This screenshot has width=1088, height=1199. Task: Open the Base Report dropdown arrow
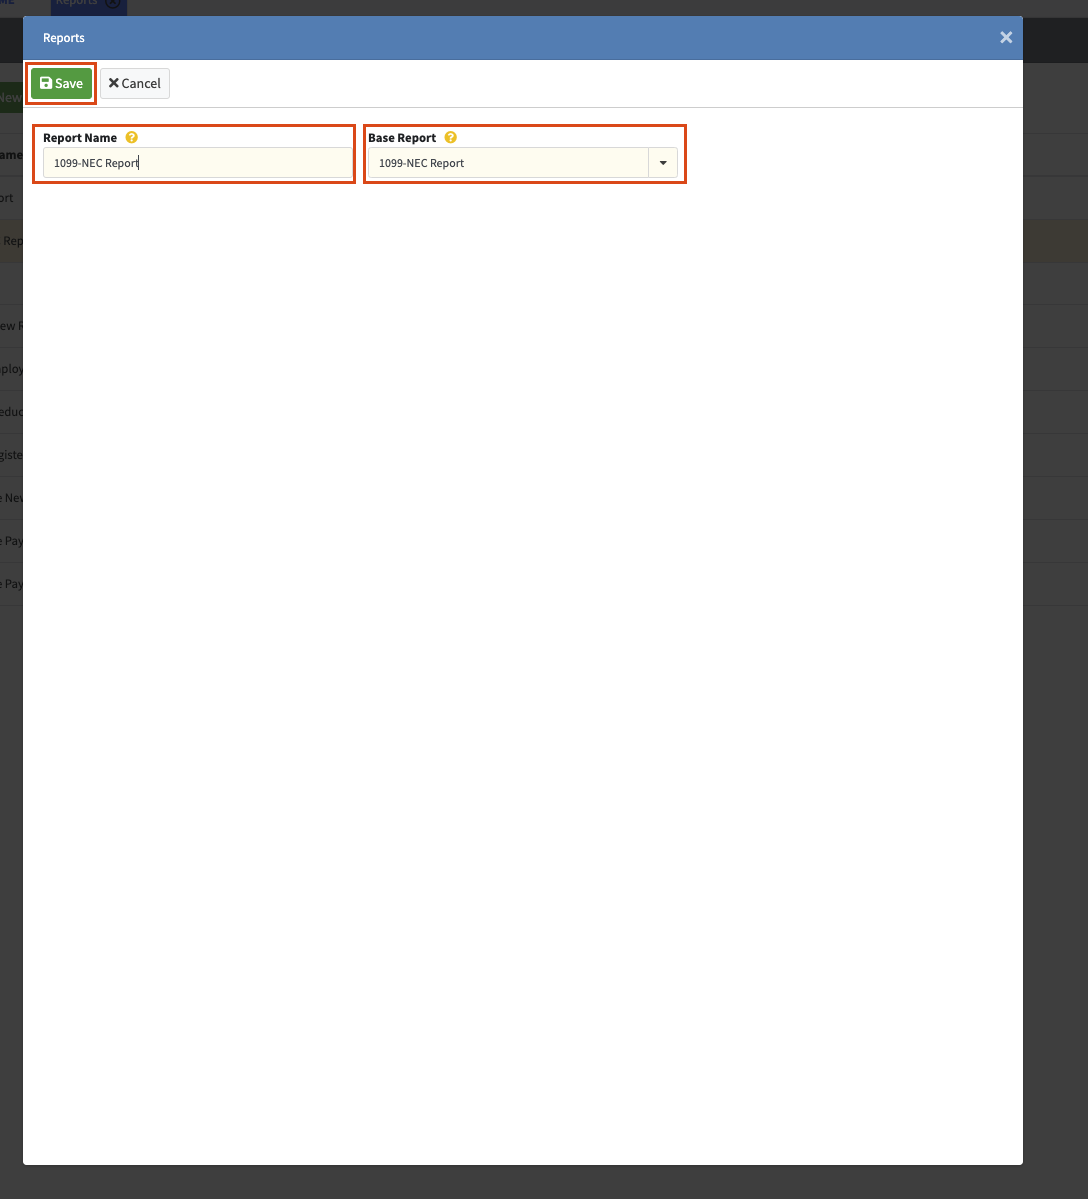(x=663, y=163)
